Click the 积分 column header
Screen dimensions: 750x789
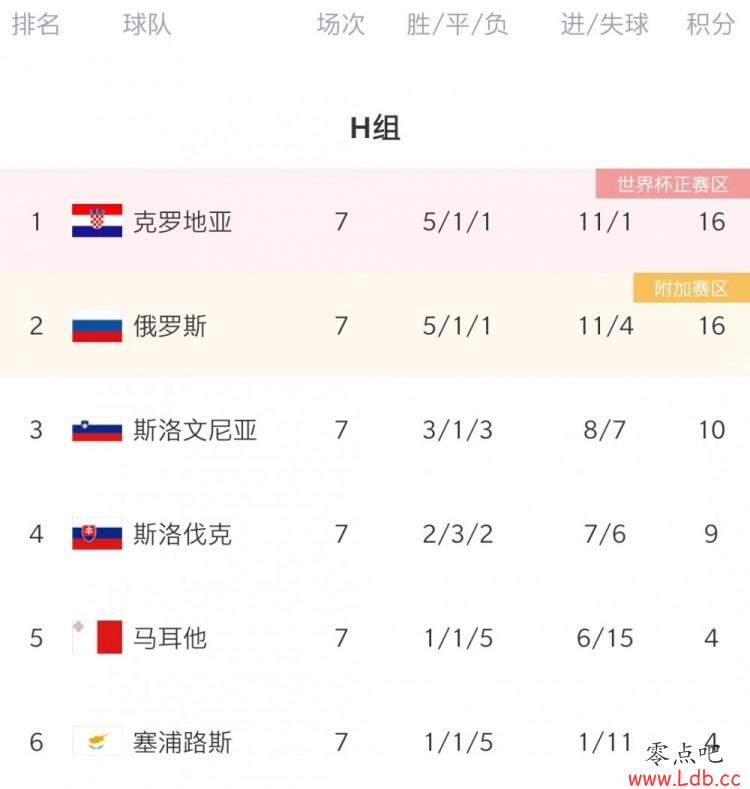711,24
